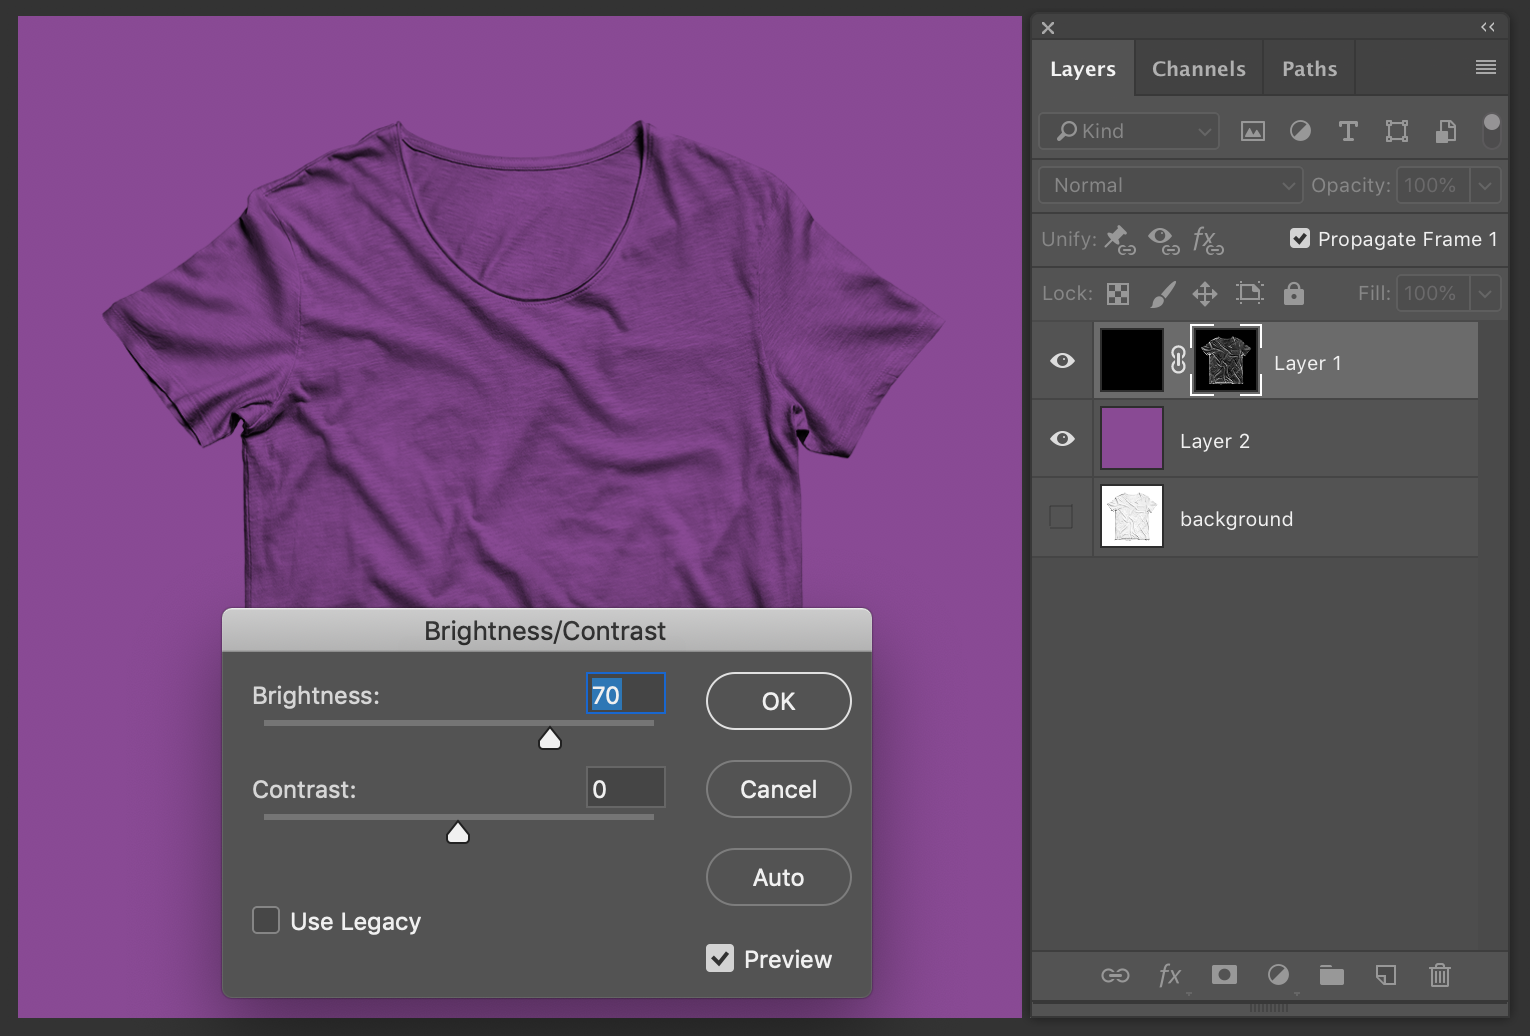Open the layer style fx menu
The width and height of the screenshot is (1530, 1036).
pyautogui.click(x=1169, y=975)
